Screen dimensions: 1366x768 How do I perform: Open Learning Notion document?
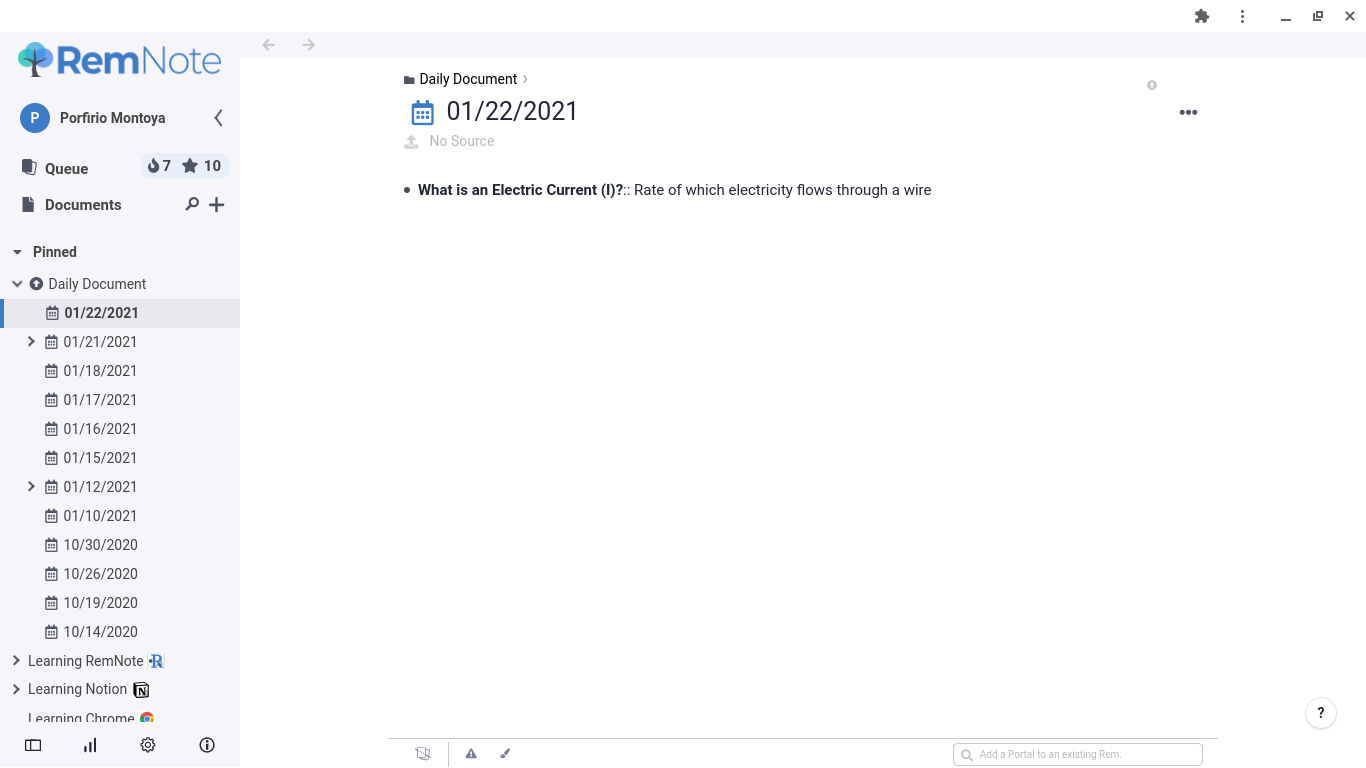tap(78, 689)
